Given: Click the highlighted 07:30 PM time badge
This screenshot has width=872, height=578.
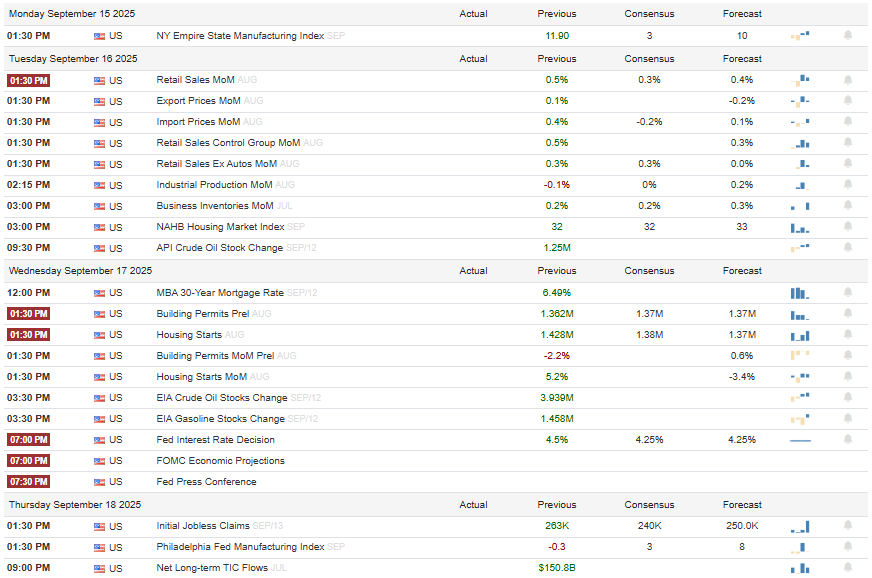Looking at the screenshot, I should click(x=28, y=482).
